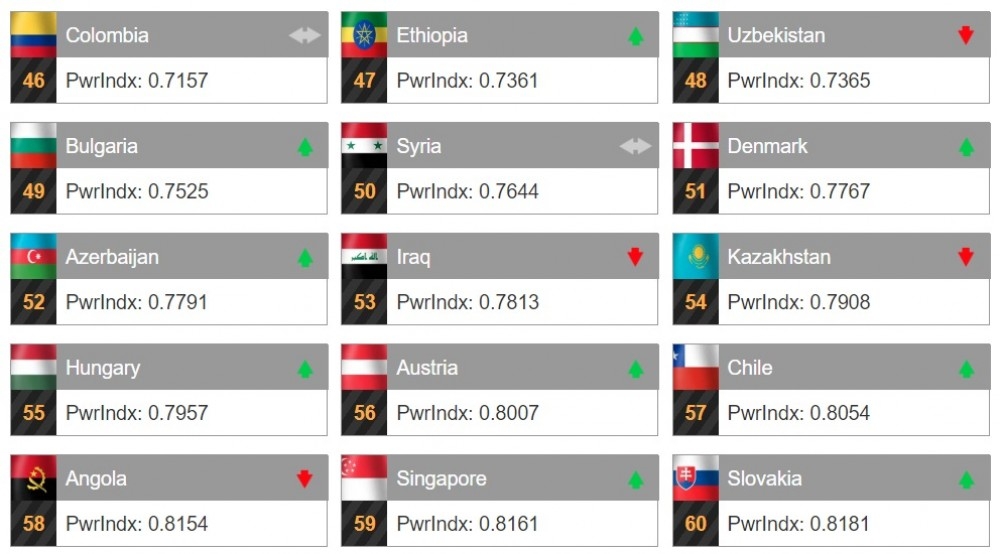Click the green up arrow beside Denmark
The image size is (1000, 554).
click(x=966, y=147)
